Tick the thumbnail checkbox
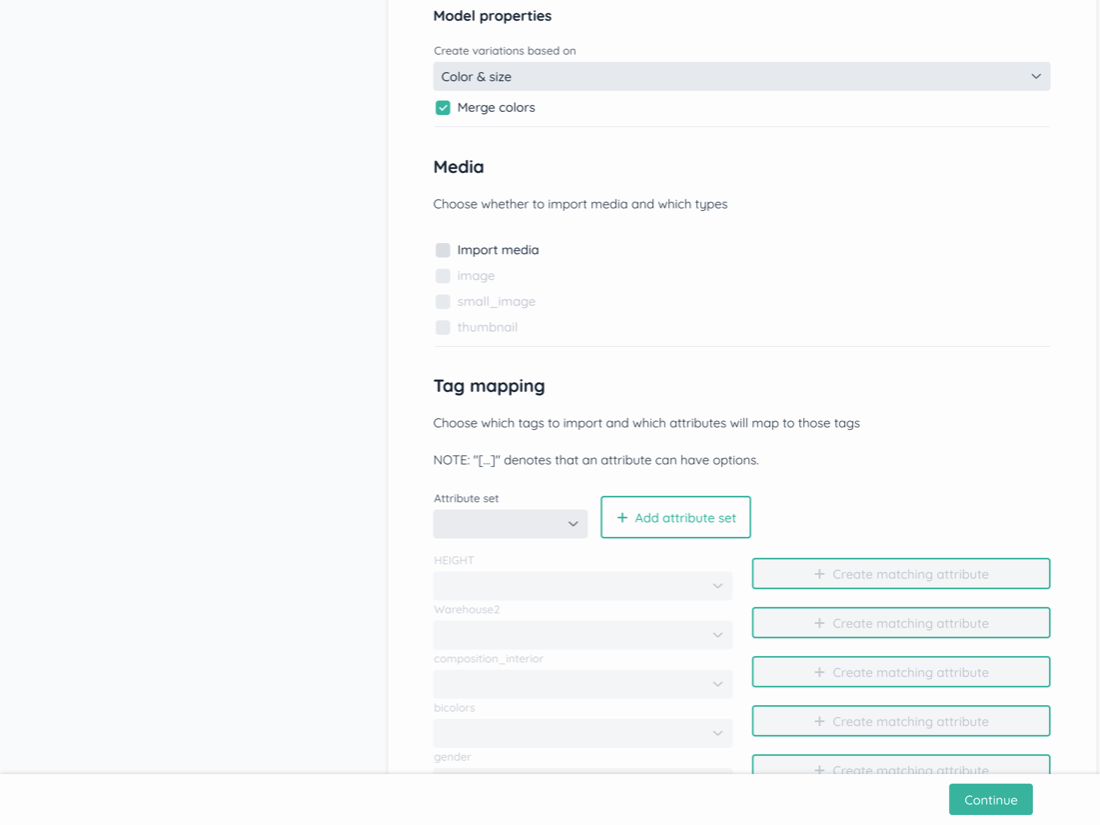 (x=443, y=328)
